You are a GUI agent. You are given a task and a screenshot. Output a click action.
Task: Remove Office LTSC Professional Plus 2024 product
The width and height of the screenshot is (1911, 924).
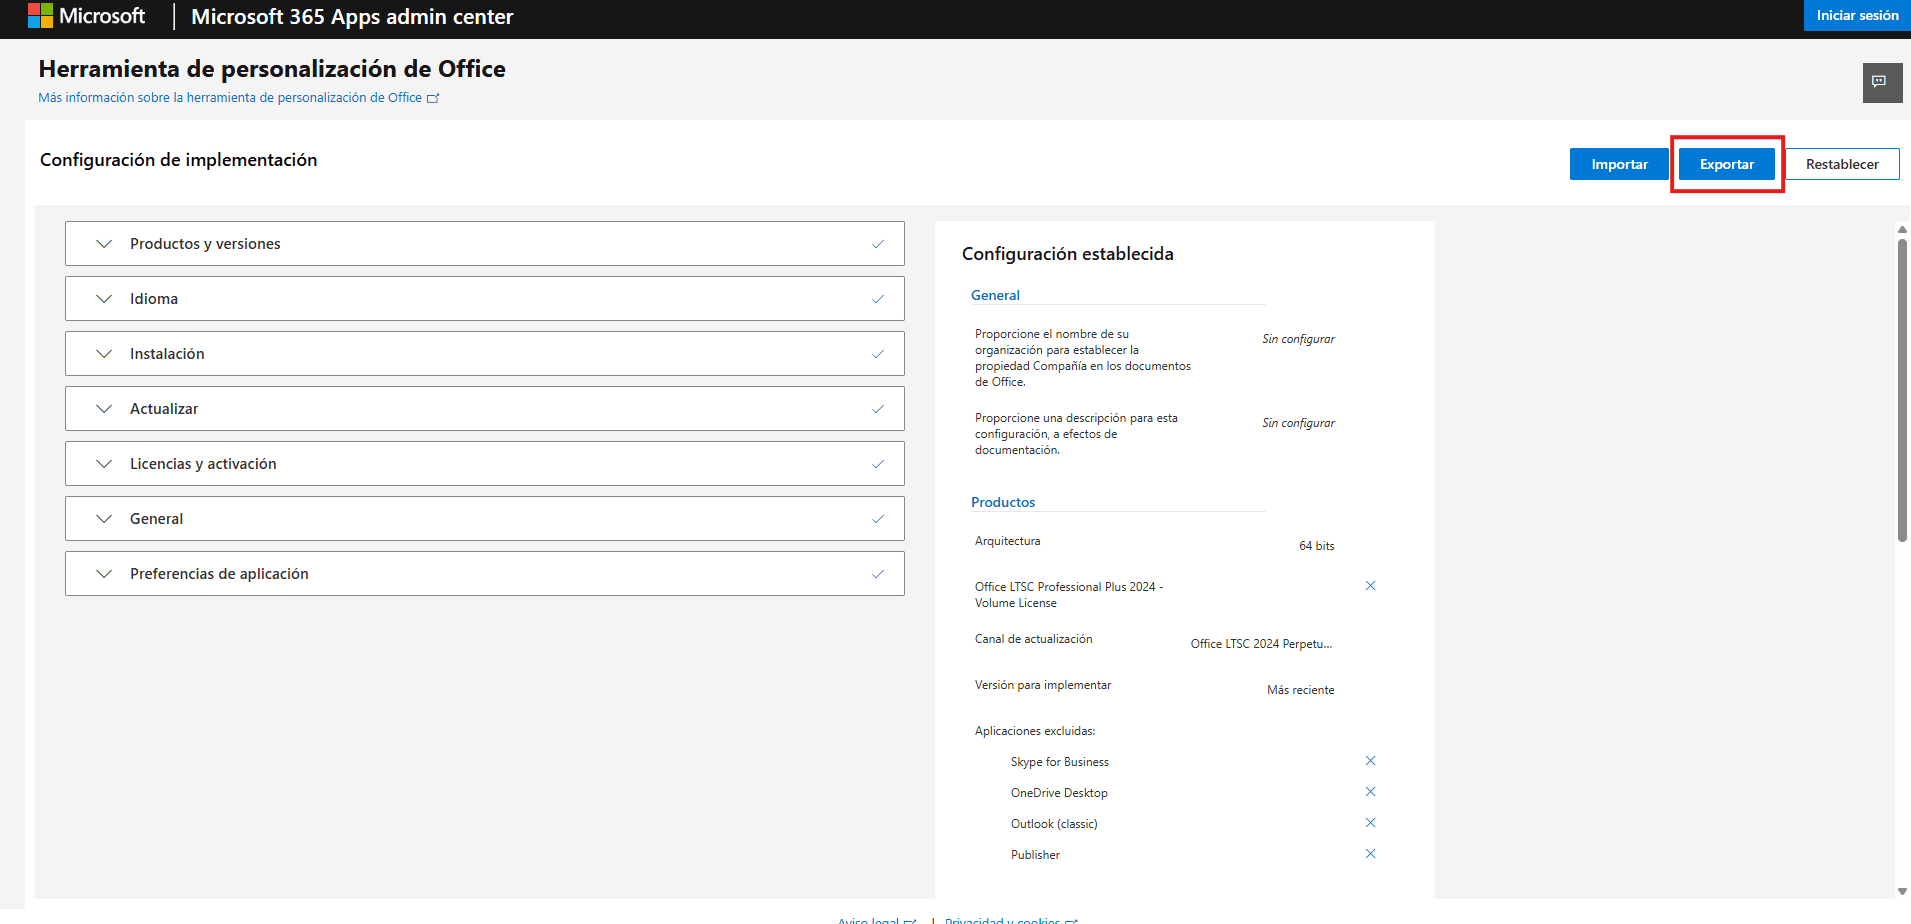click(1370, 586)
